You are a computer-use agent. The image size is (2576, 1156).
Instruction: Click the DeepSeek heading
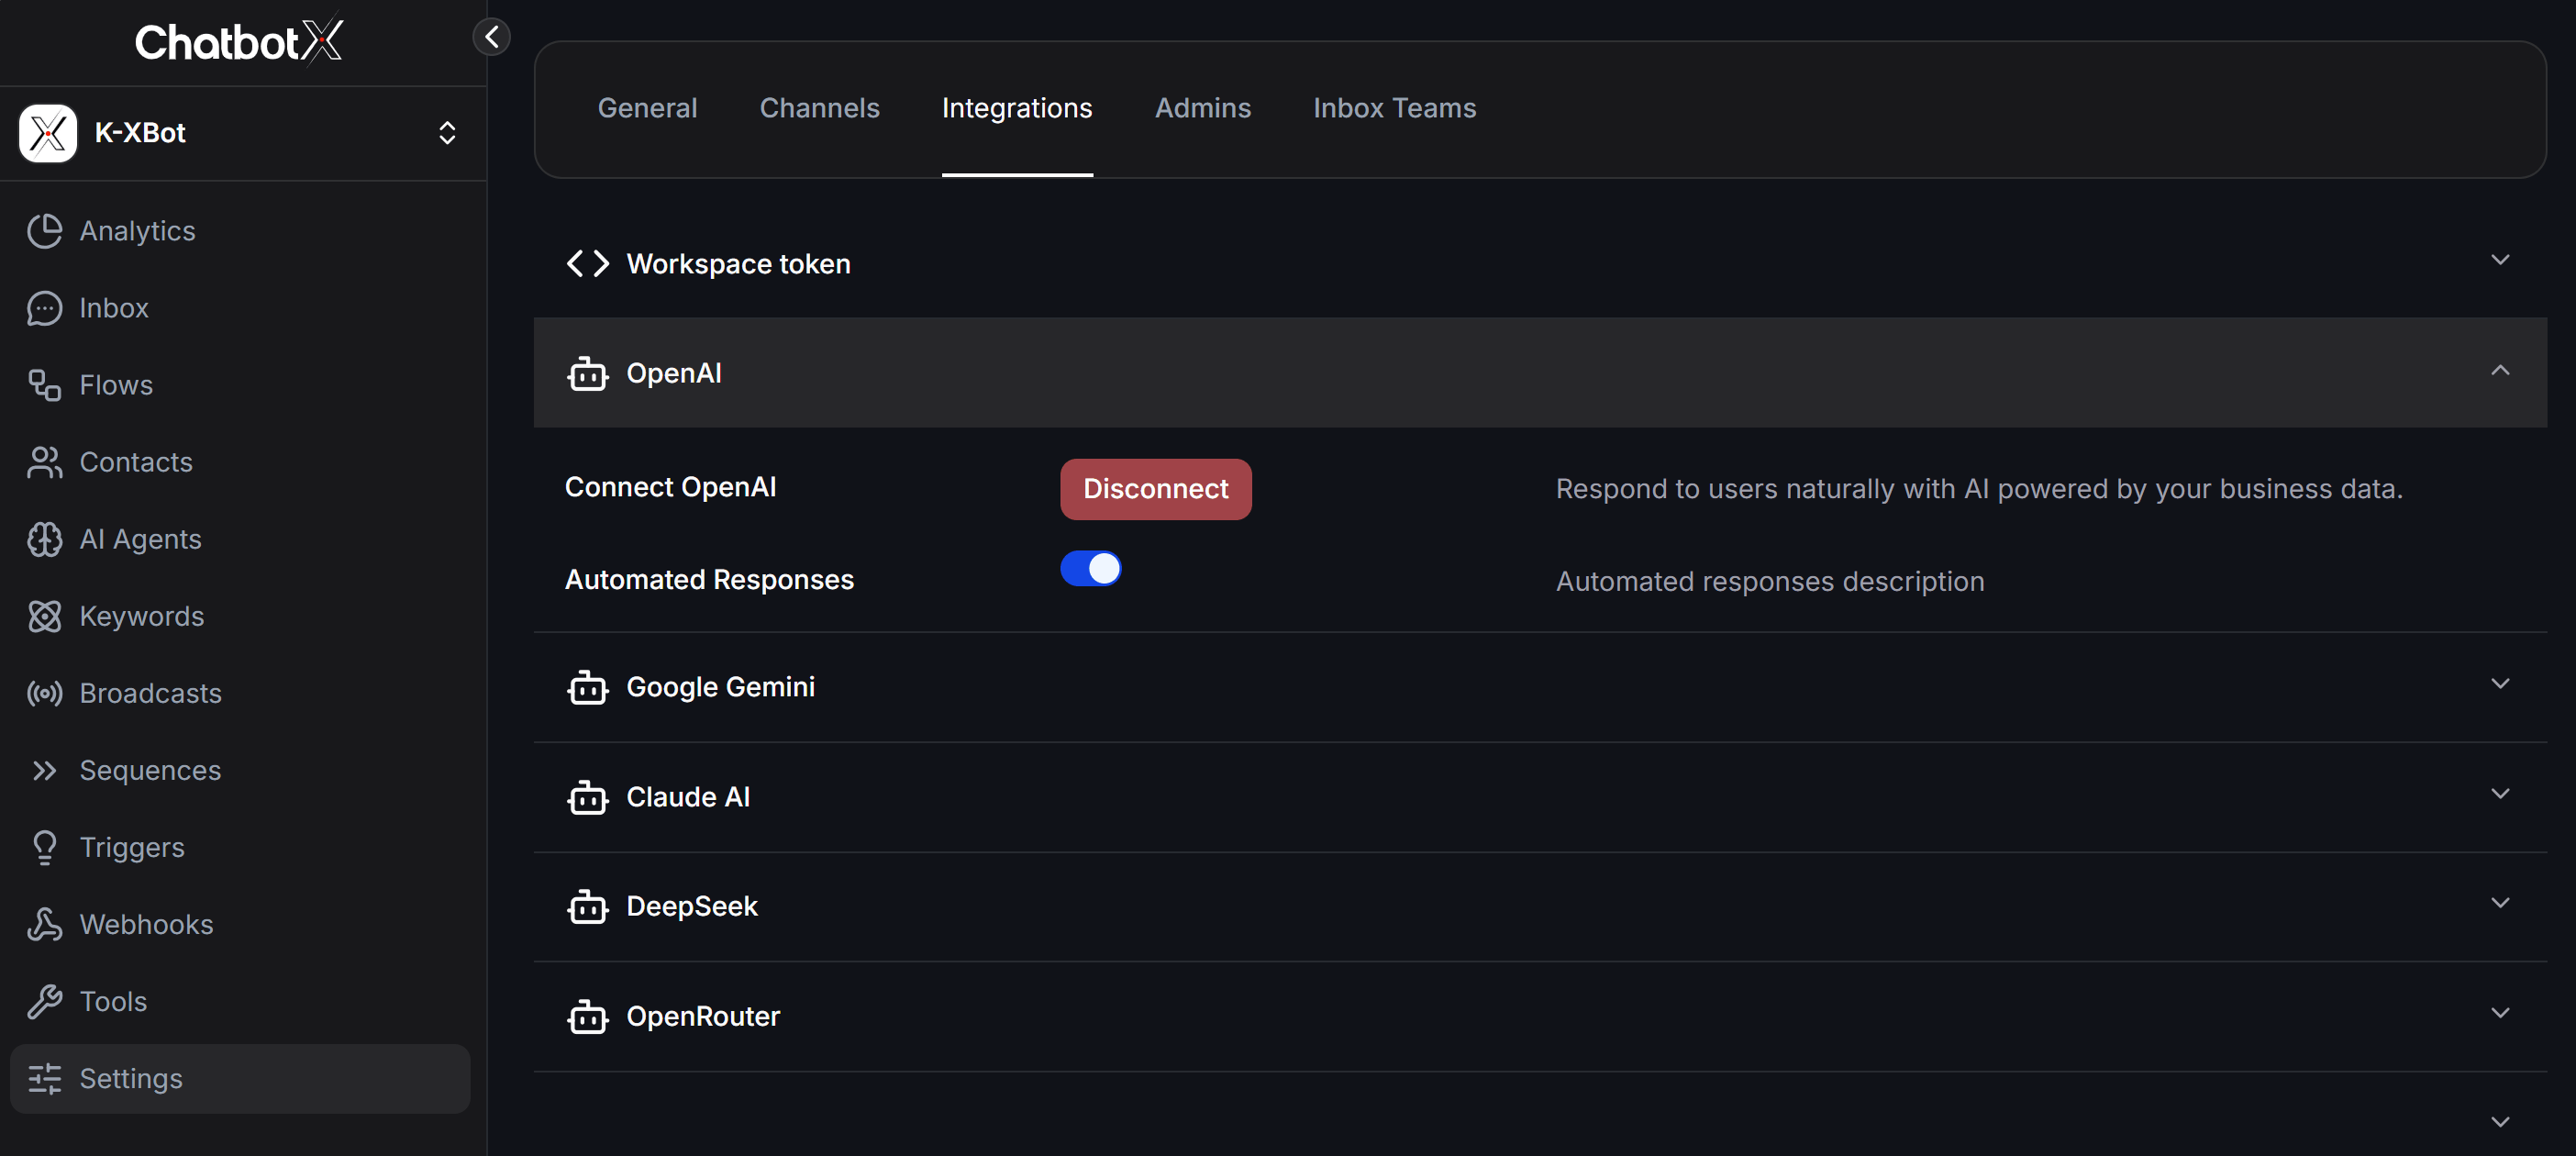tap(692, 906)
